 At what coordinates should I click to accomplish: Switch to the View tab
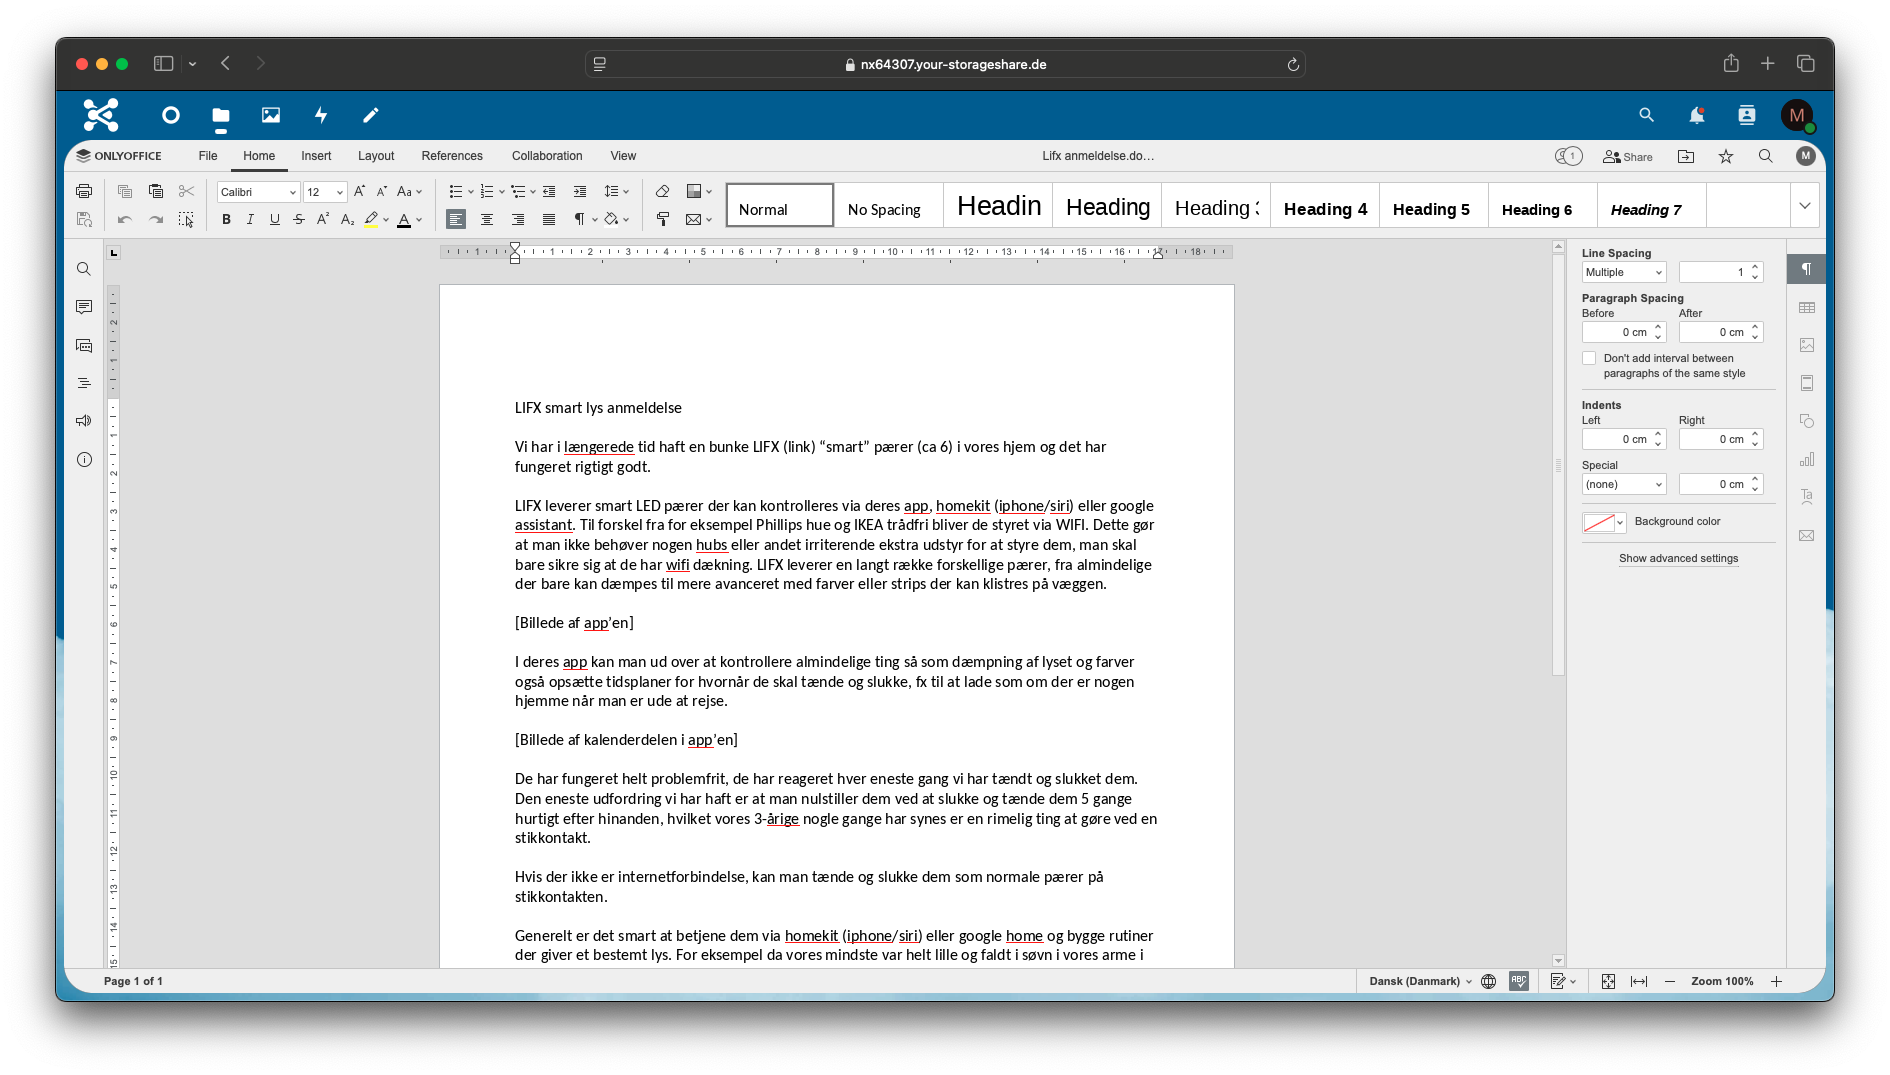(623, 156)
